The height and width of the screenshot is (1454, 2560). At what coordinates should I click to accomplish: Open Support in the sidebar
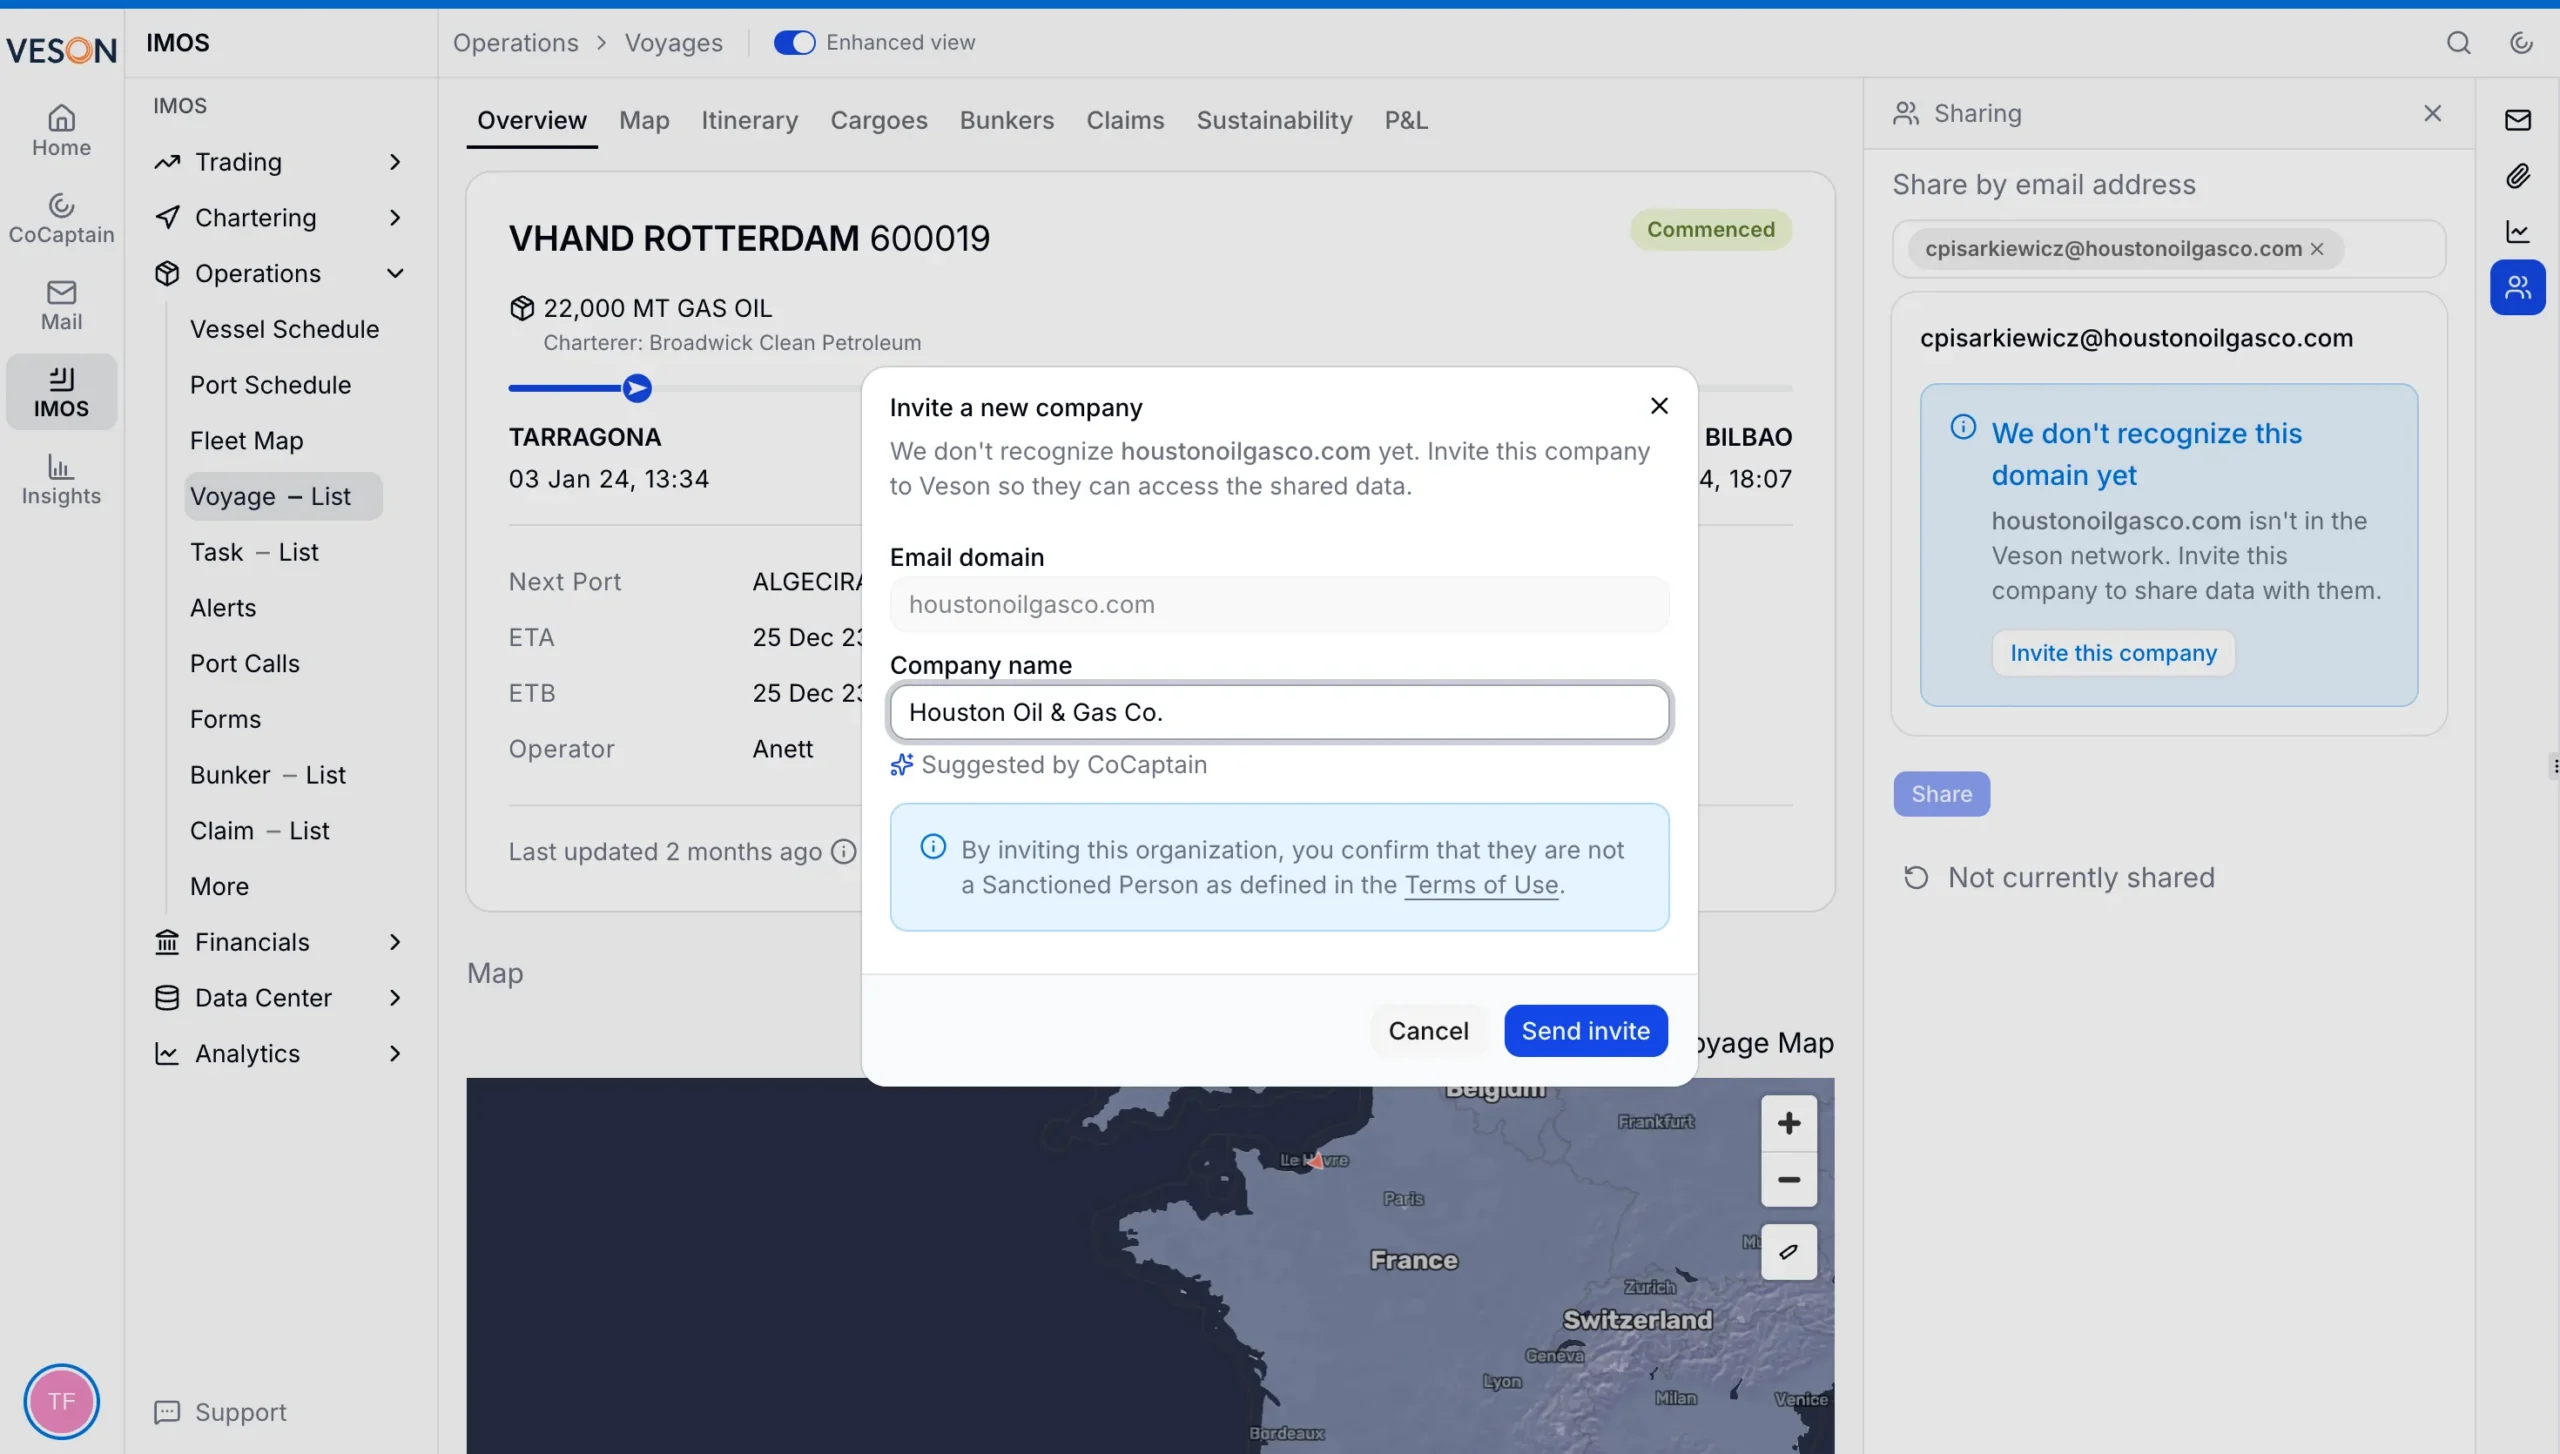220,1412
